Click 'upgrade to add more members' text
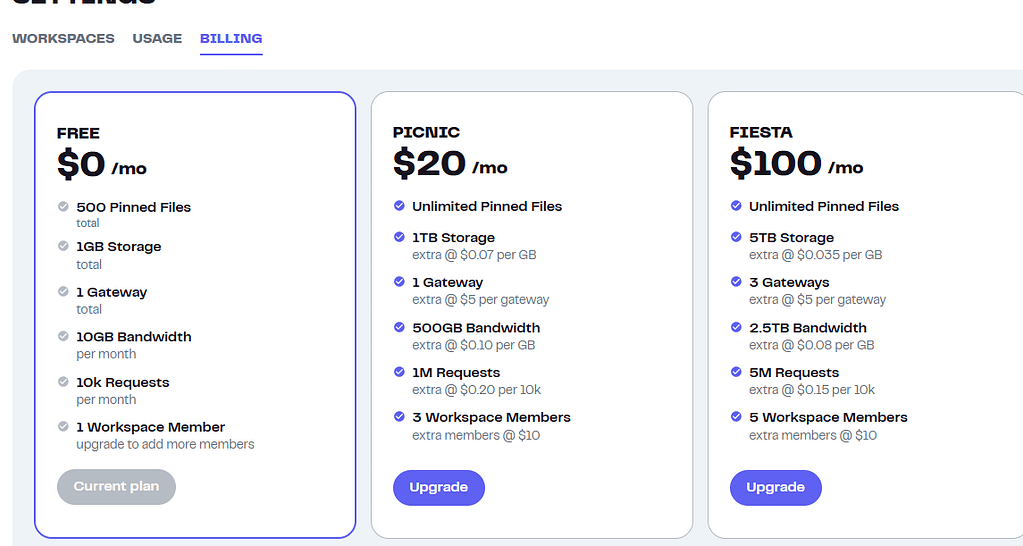Image resolution: width=1023 pixels, height=546 pixels. coord(165,444)
